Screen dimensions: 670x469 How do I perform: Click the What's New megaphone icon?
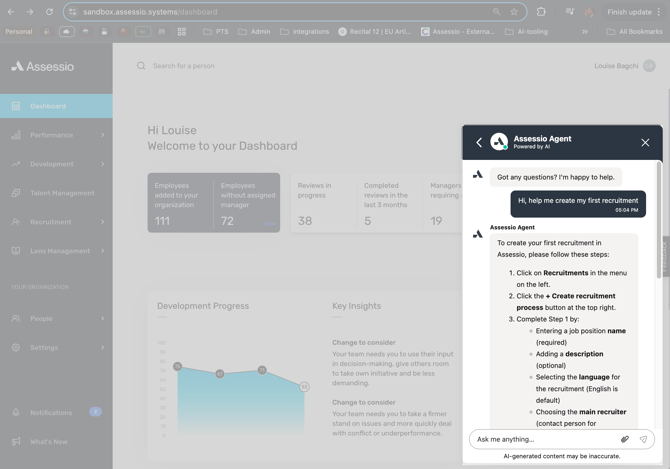point(16,441)
